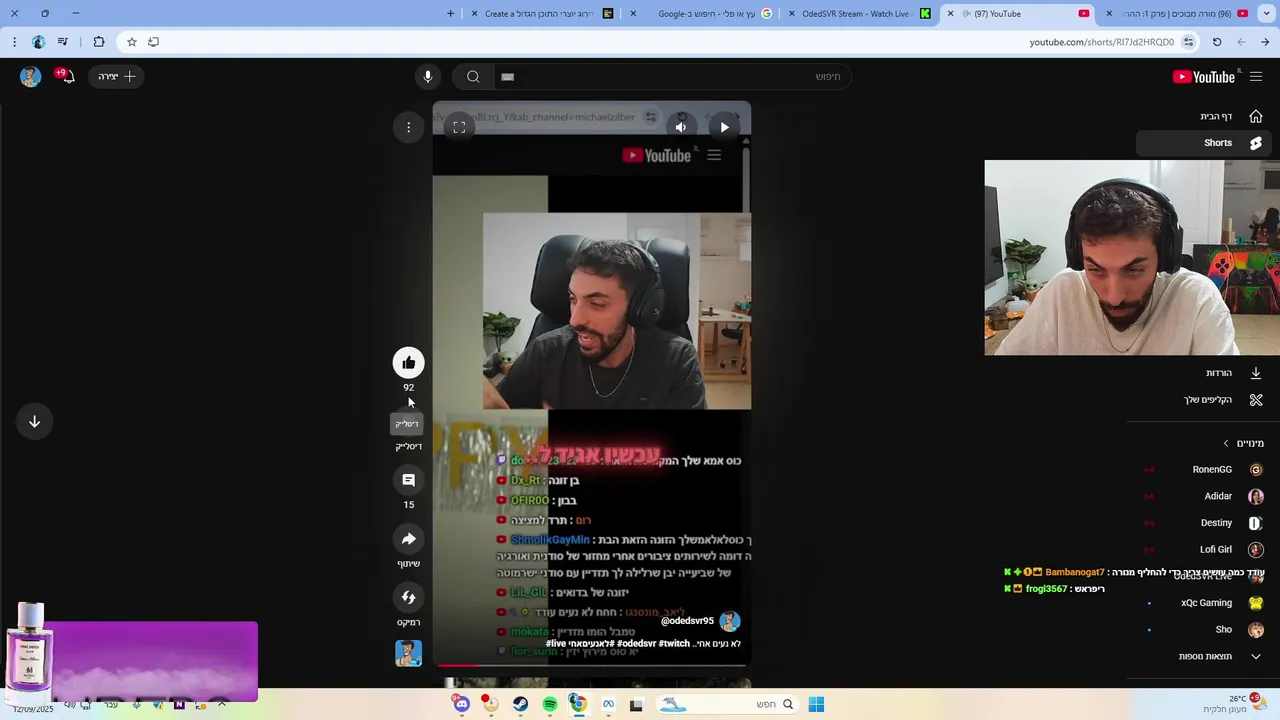Remix this Short
Viewport: 1280px width, 720px height.
[x=408, y=597]
